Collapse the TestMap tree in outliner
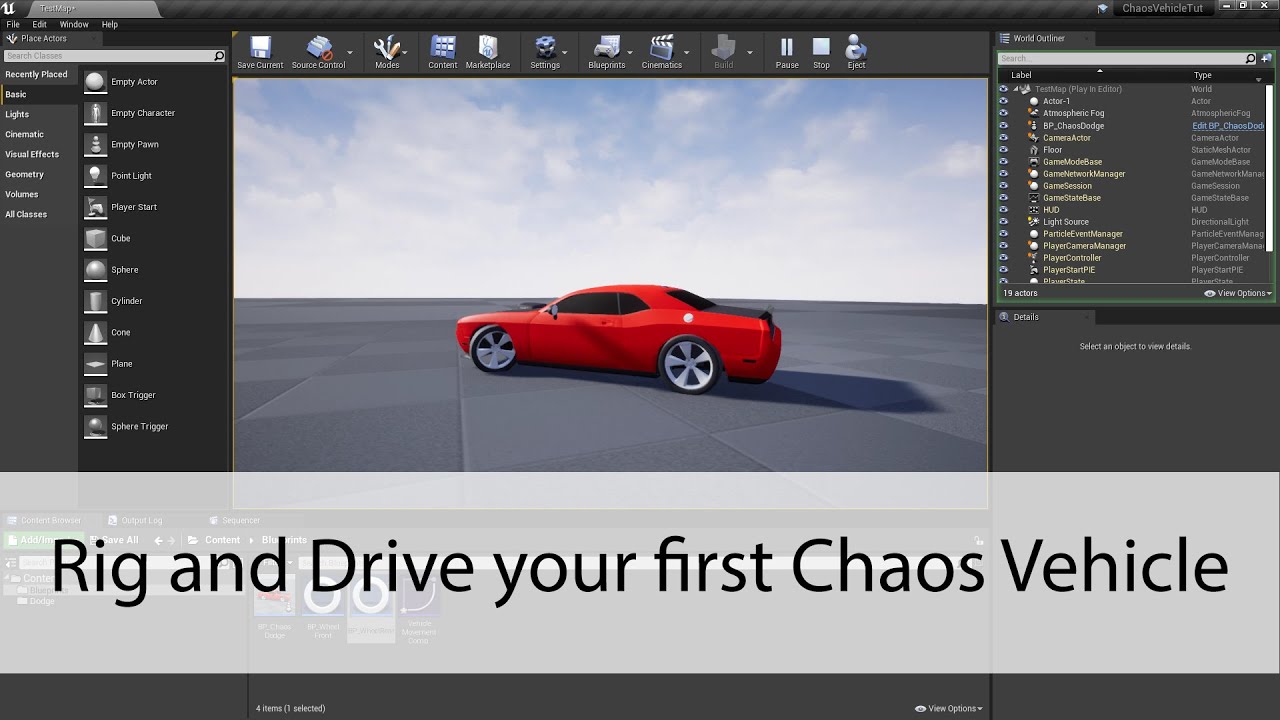This screenshot has width=1280, height=720. coord(1016,89)
